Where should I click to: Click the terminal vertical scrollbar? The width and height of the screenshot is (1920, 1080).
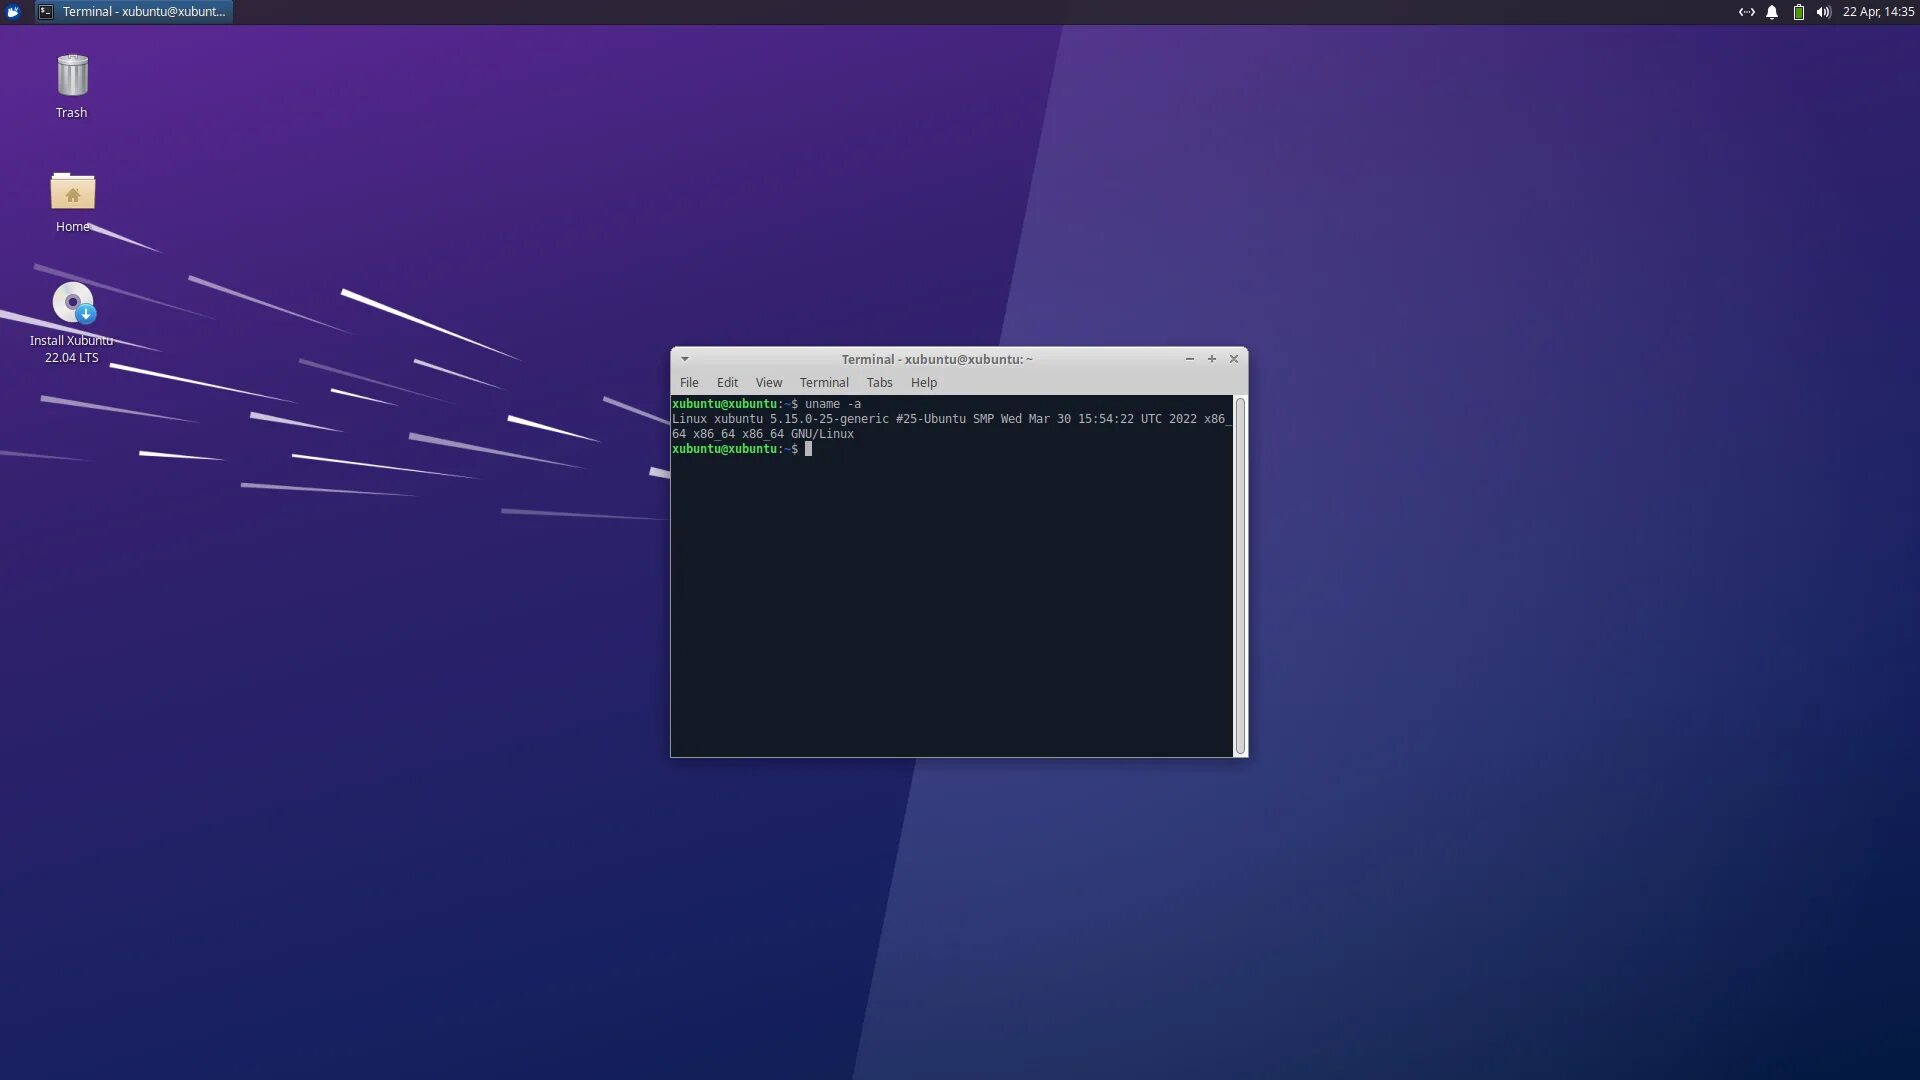pos(1240,575)
